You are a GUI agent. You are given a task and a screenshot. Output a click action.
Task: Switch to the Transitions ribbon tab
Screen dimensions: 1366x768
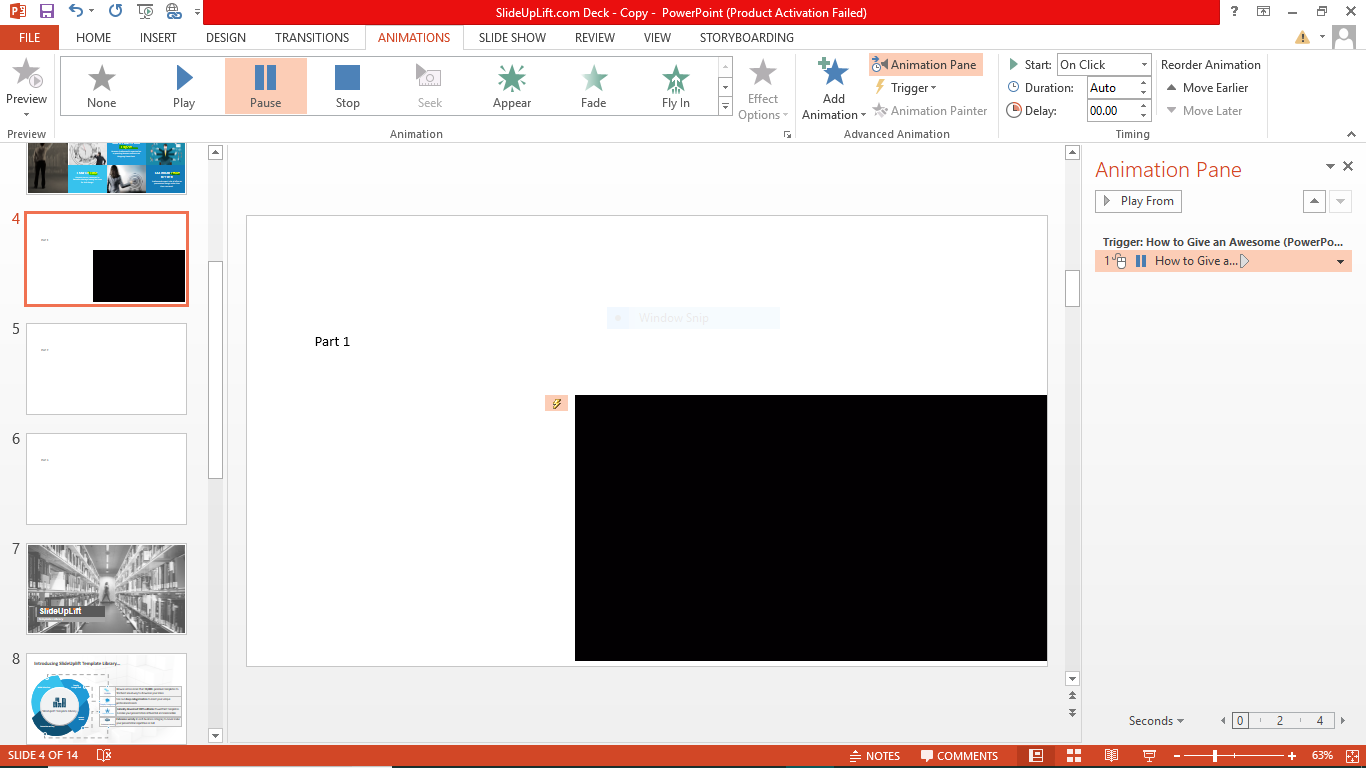(311, 38)
